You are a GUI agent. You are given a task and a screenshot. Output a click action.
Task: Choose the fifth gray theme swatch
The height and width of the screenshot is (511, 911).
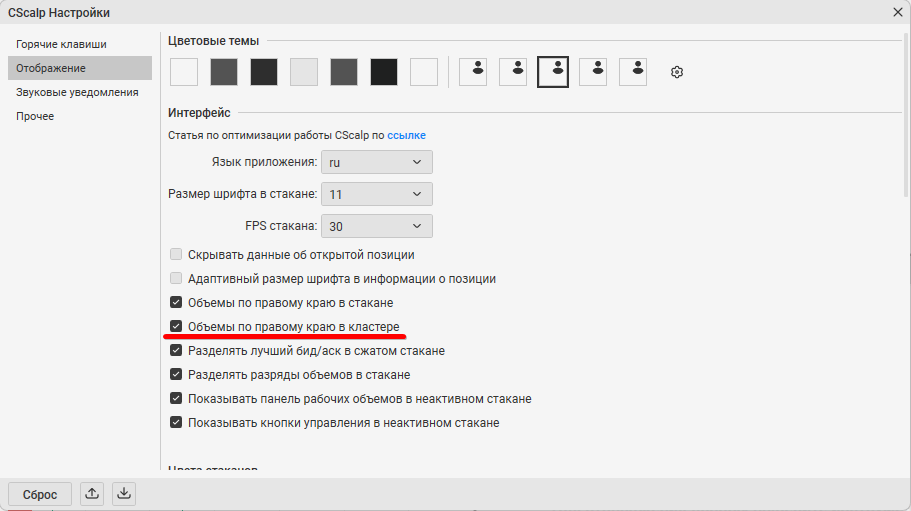[x=344, y=72]
